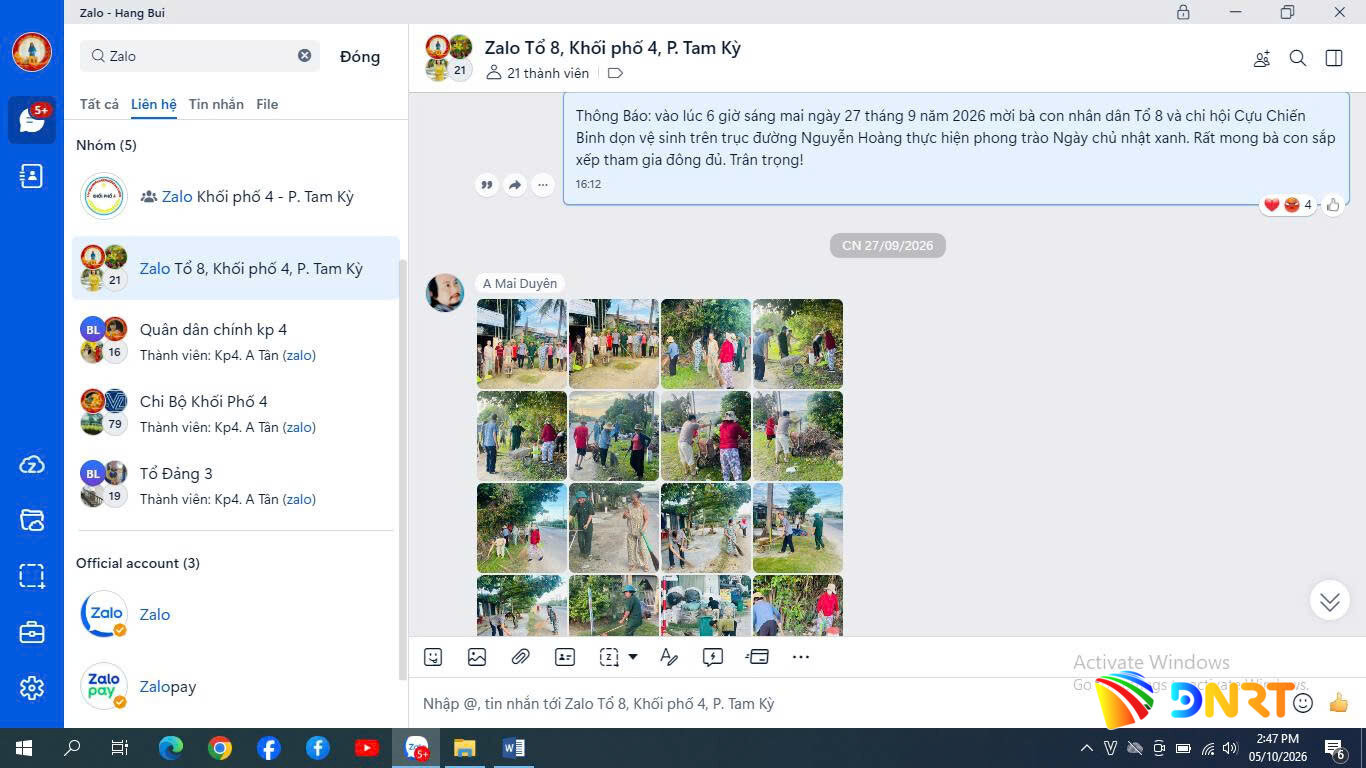Attach a file with the paperclip icon
Viewport: 1366px width, 768px height.
[x=520, y=657]
